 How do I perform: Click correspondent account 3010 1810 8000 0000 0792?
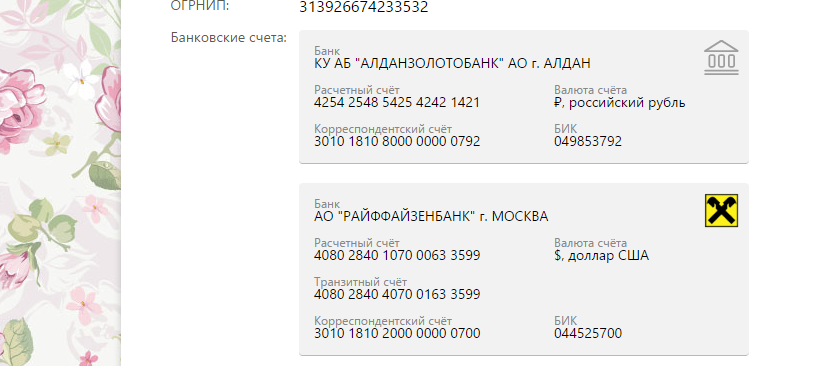[x=397, y=141]
